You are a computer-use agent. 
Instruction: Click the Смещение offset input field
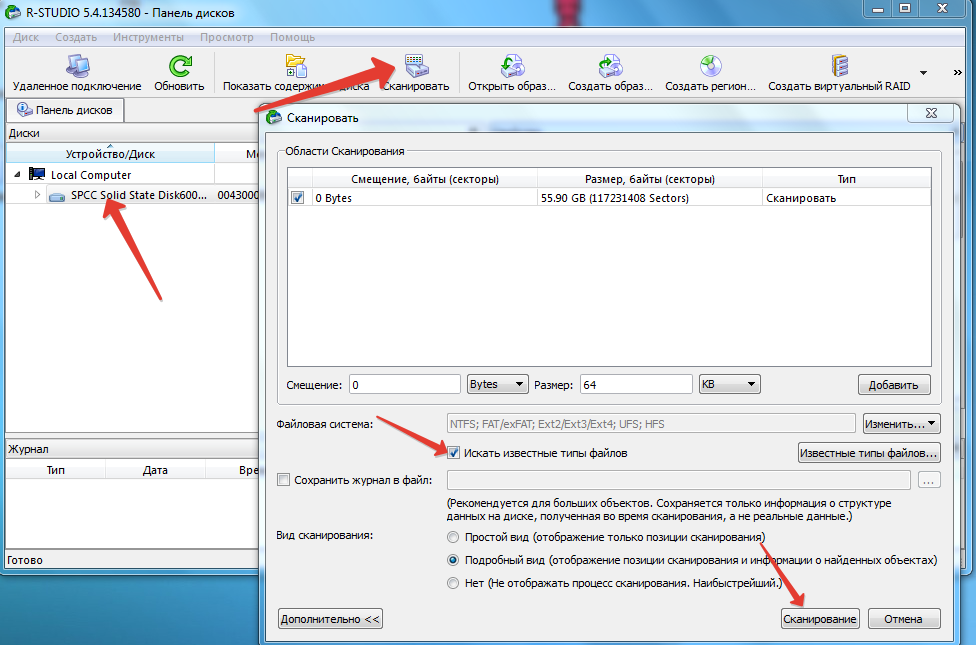click(x=405, y=385)
